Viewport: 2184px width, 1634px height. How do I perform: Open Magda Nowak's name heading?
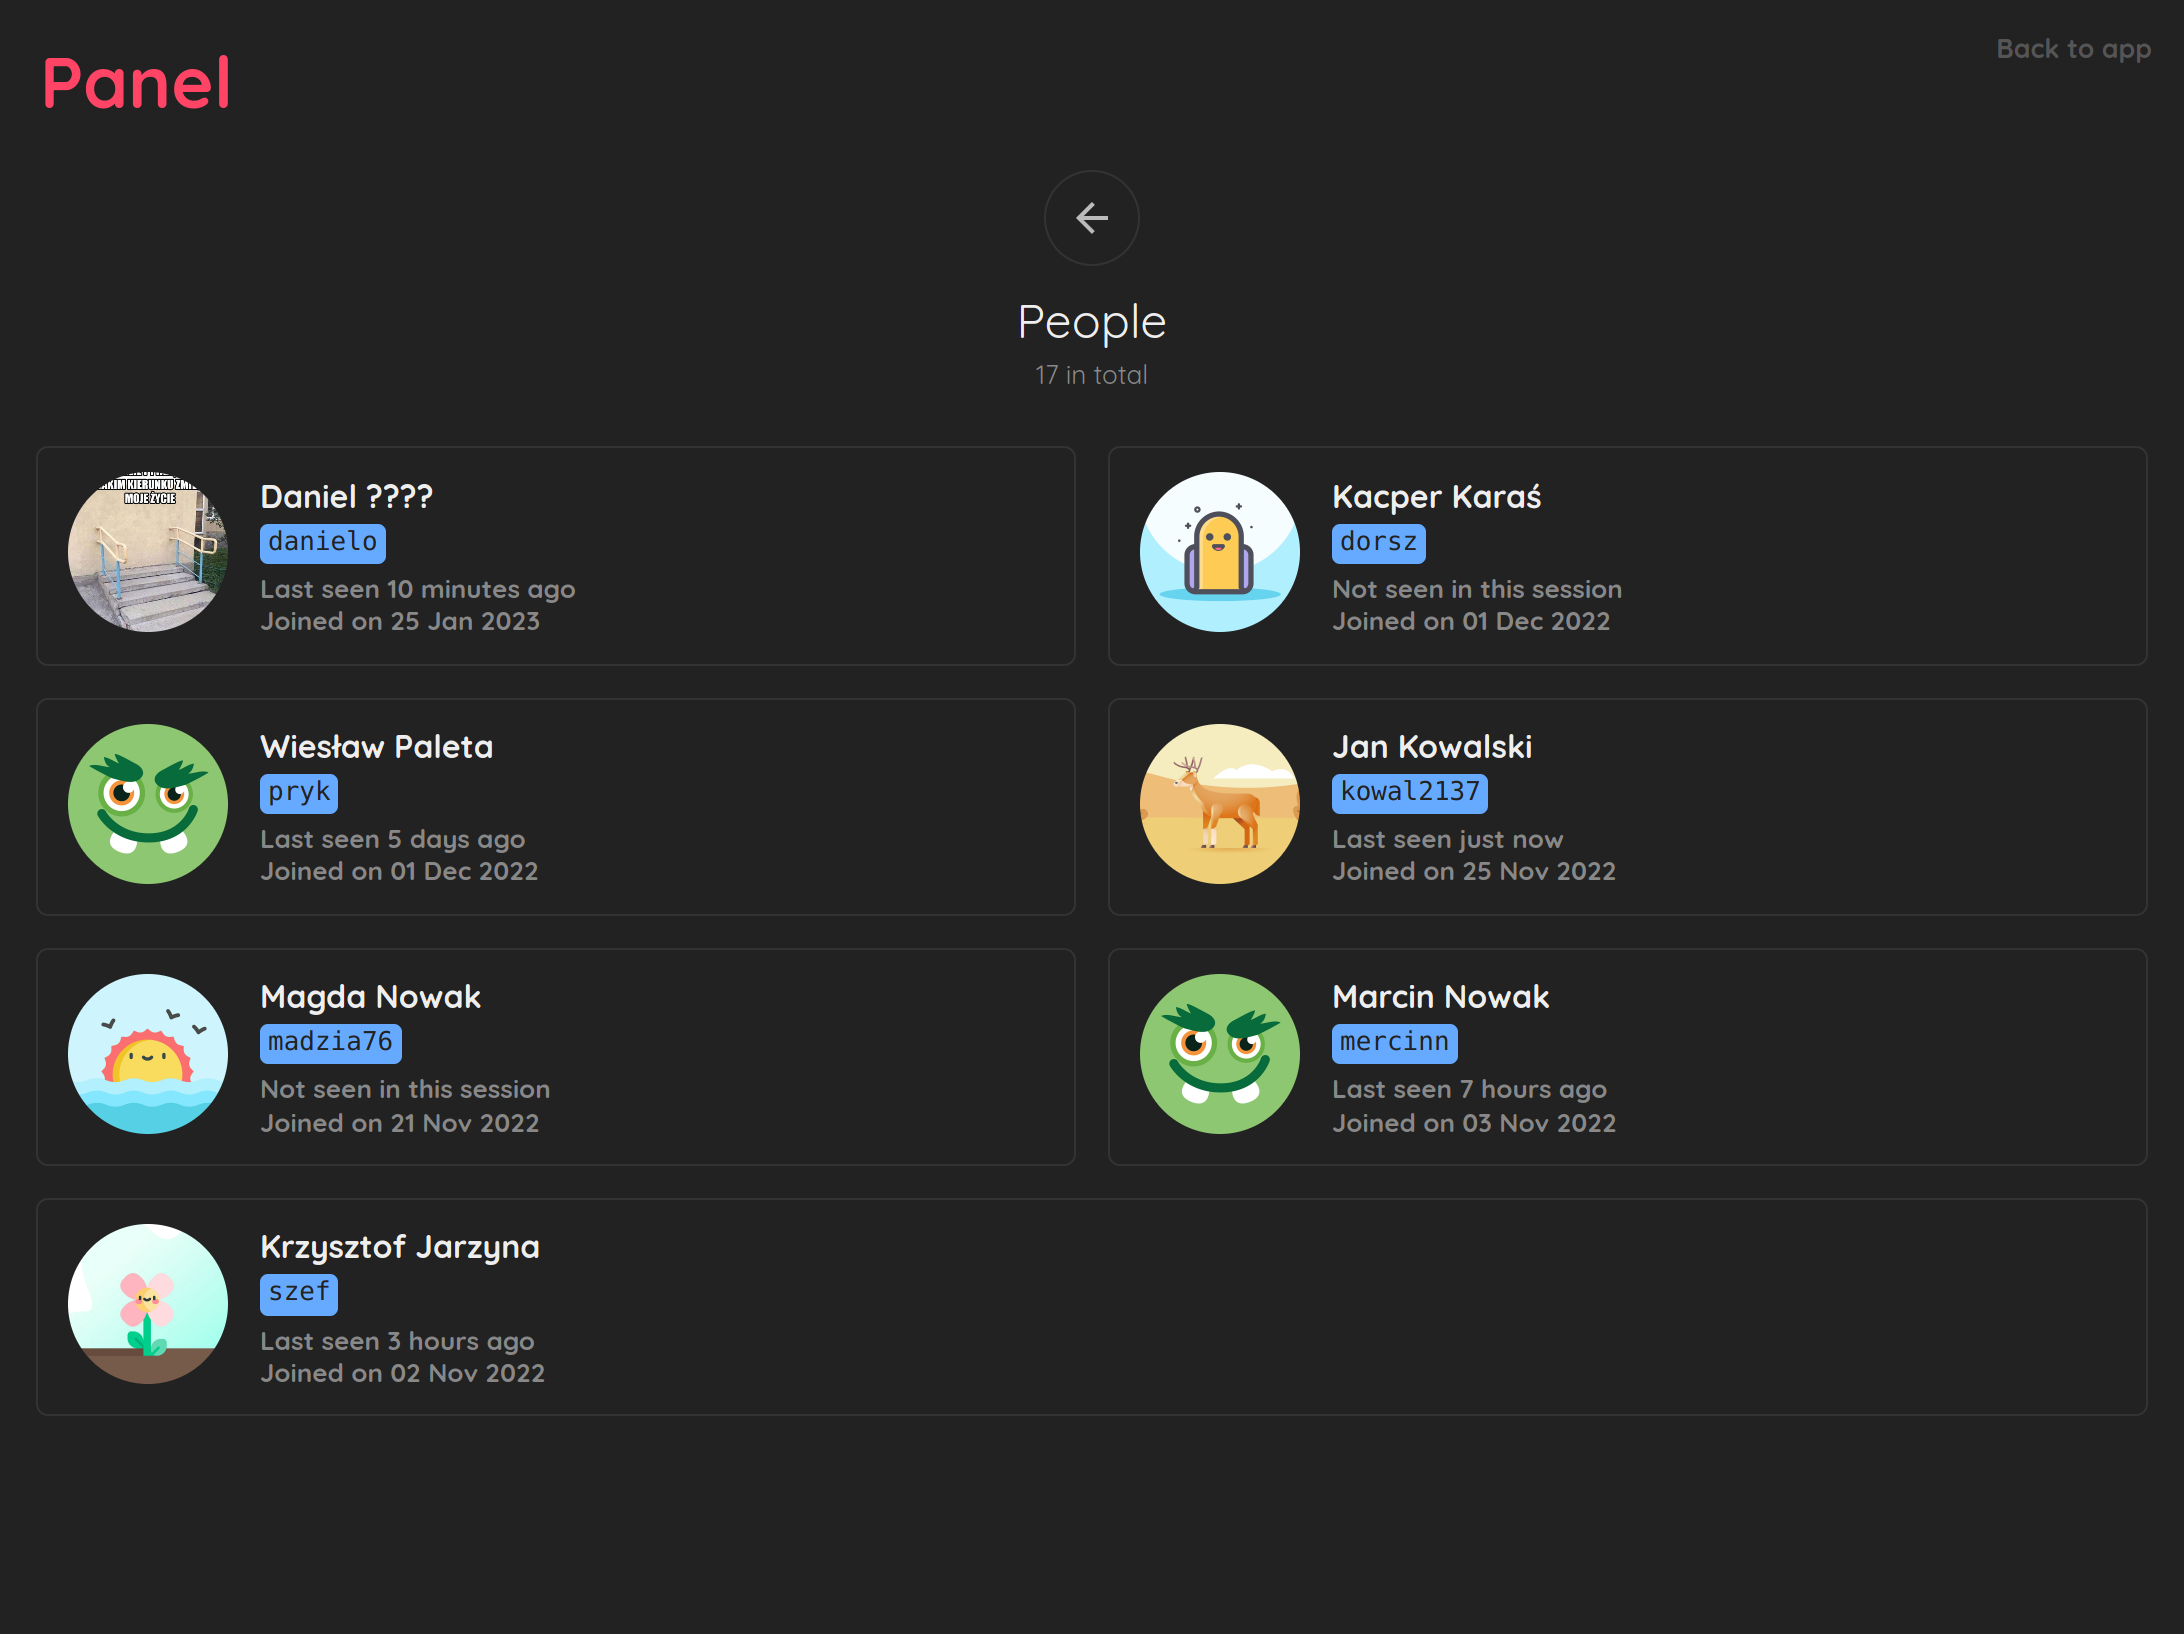tap(370, 997)
